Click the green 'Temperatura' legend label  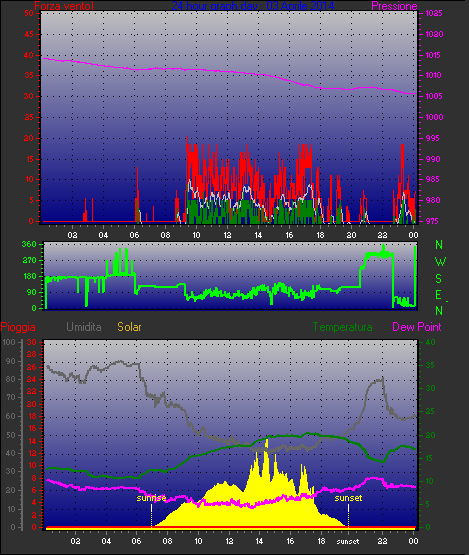click(x=342, y=327)
